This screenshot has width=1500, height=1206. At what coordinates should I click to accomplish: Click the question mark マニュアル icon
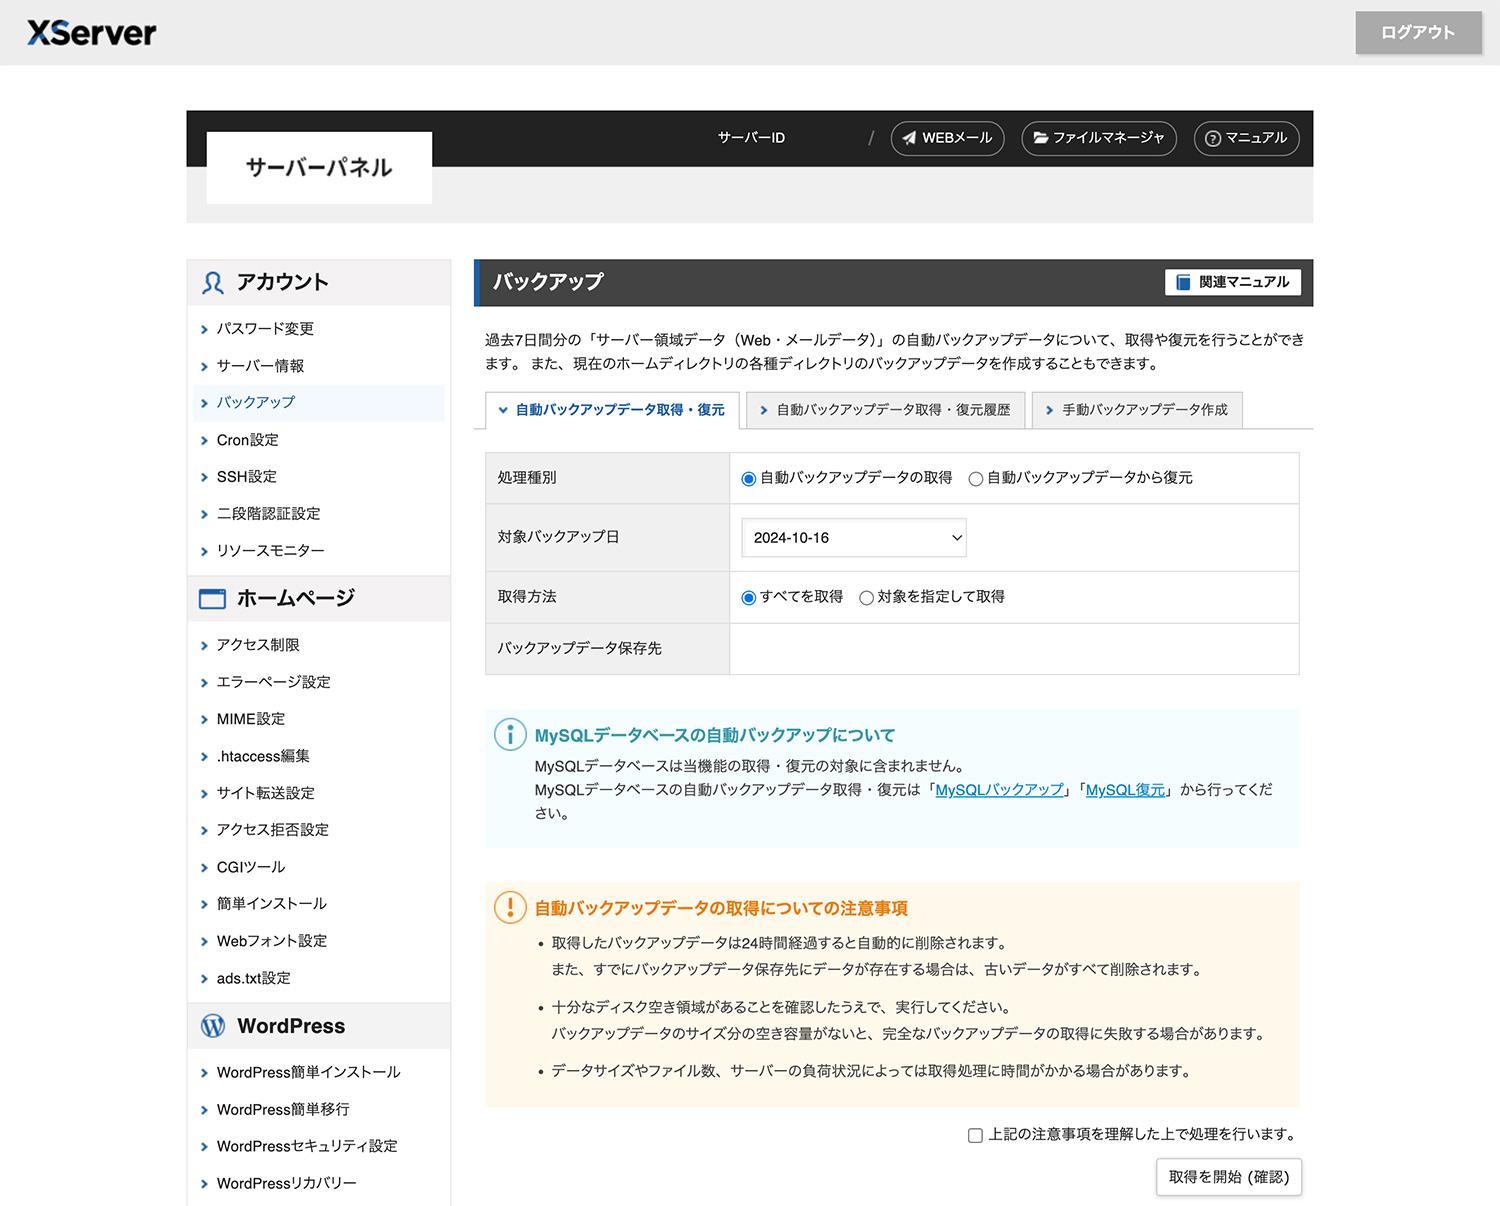pyautogui.click(x=1213, y=138)
